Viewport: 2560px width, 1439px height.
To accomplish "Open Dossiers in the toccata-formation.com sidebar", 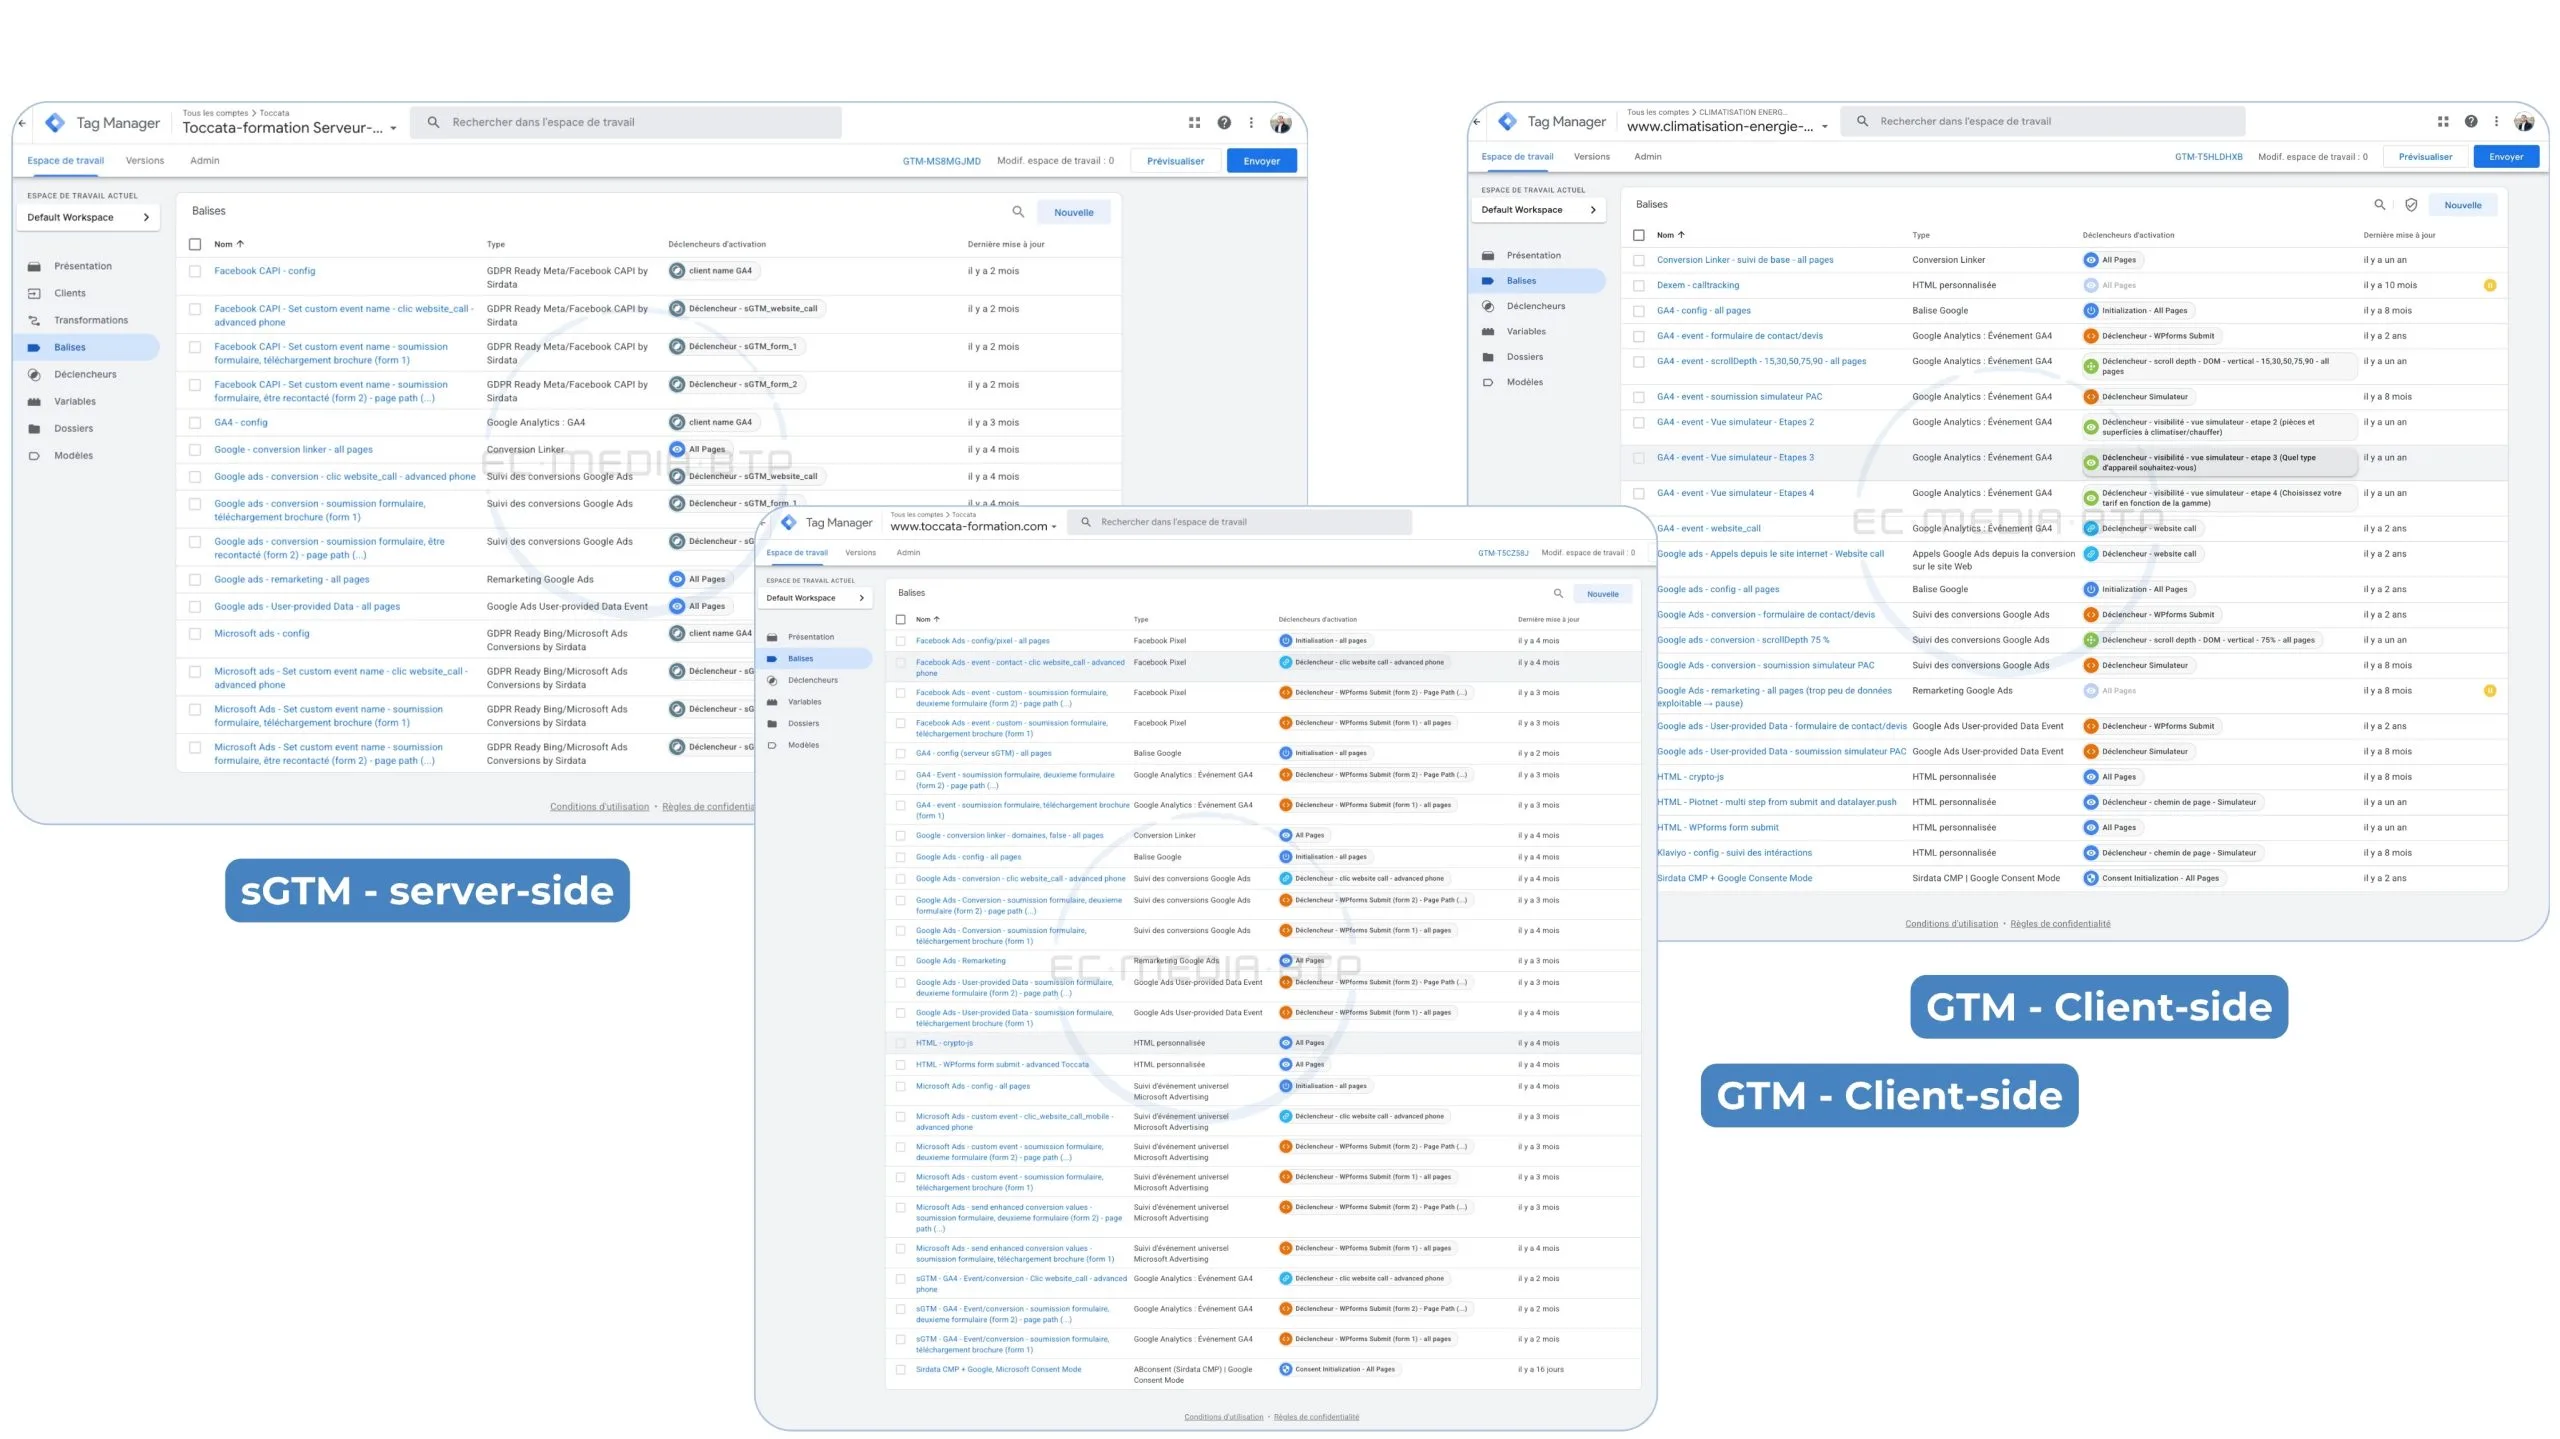I will [x=802, y=723].
